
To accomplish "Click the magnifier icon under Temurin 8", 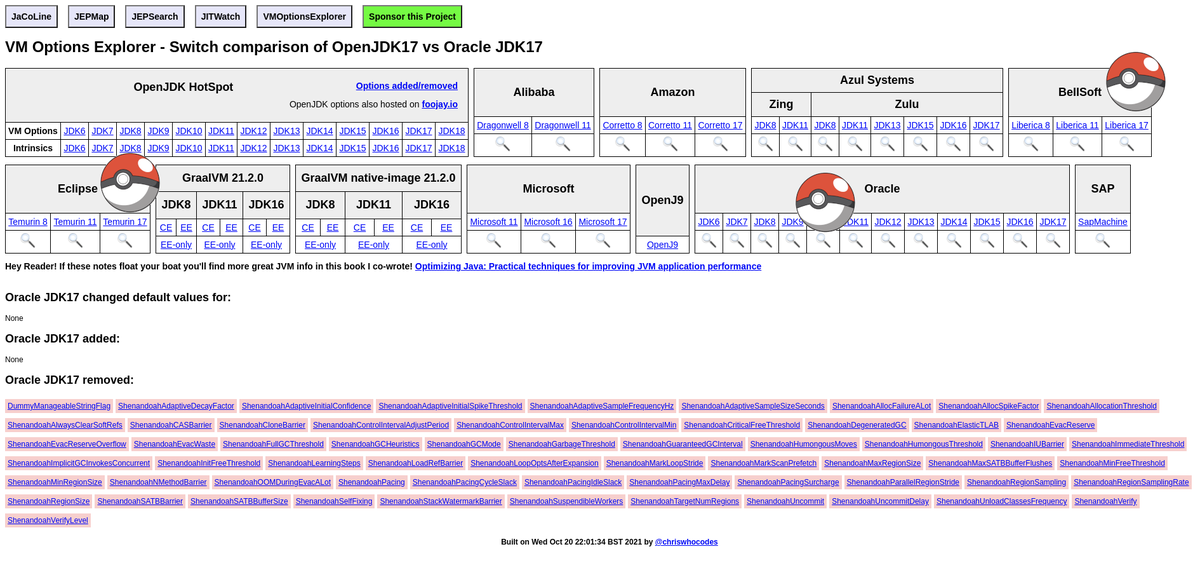I will tap(28, 241).
